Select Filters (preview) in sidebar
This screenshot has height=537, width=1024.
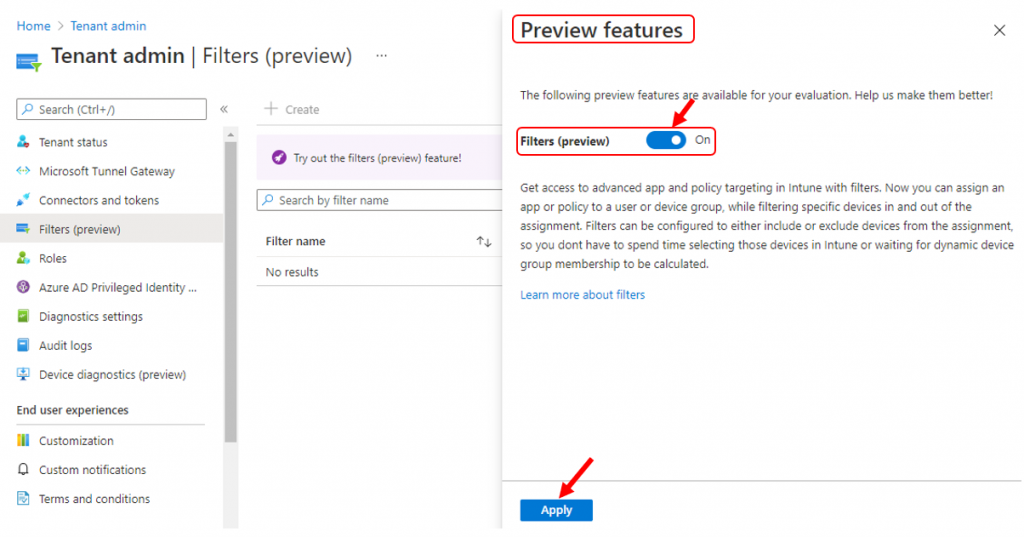coord(111,229)
